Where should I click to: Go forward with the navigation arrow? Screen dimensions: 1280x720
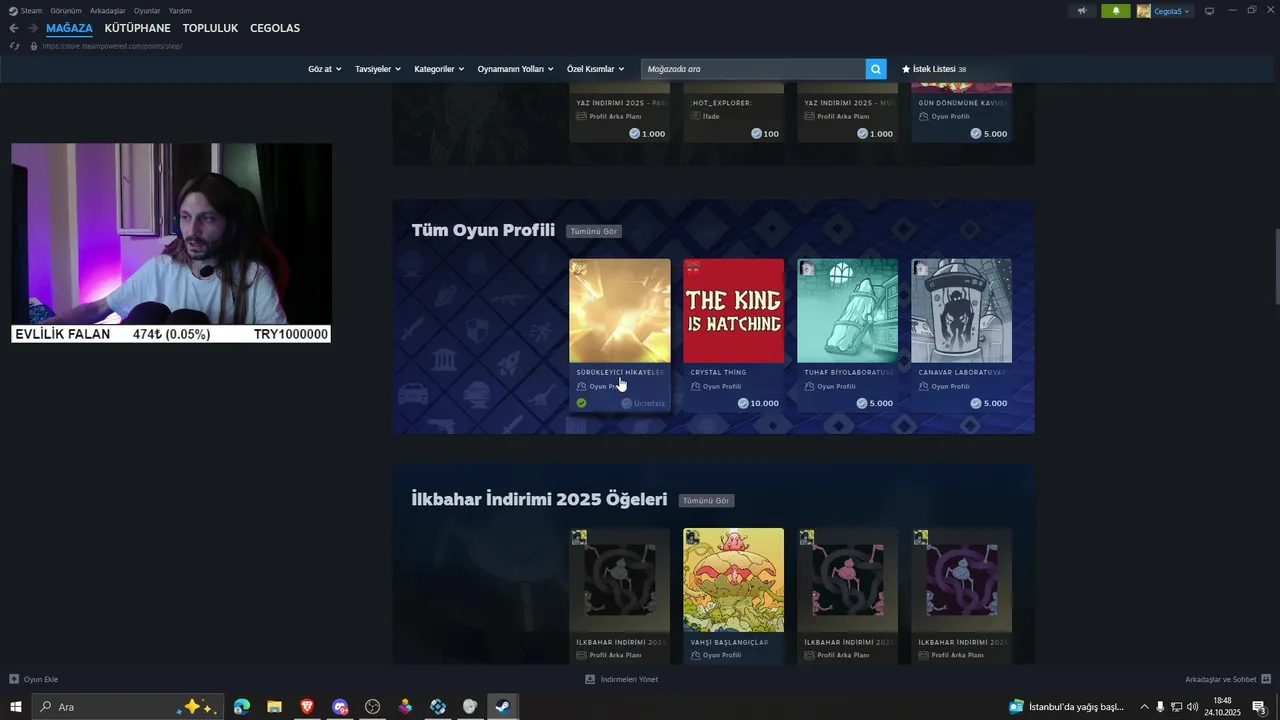click(33, 28)
